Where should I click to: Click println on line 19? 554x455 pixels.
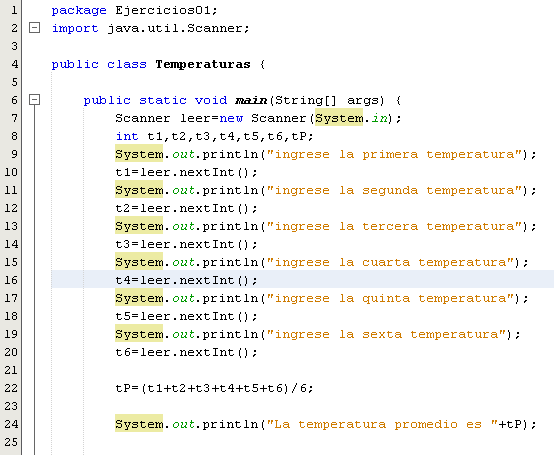pyautogui.click(x=230, y=335)
